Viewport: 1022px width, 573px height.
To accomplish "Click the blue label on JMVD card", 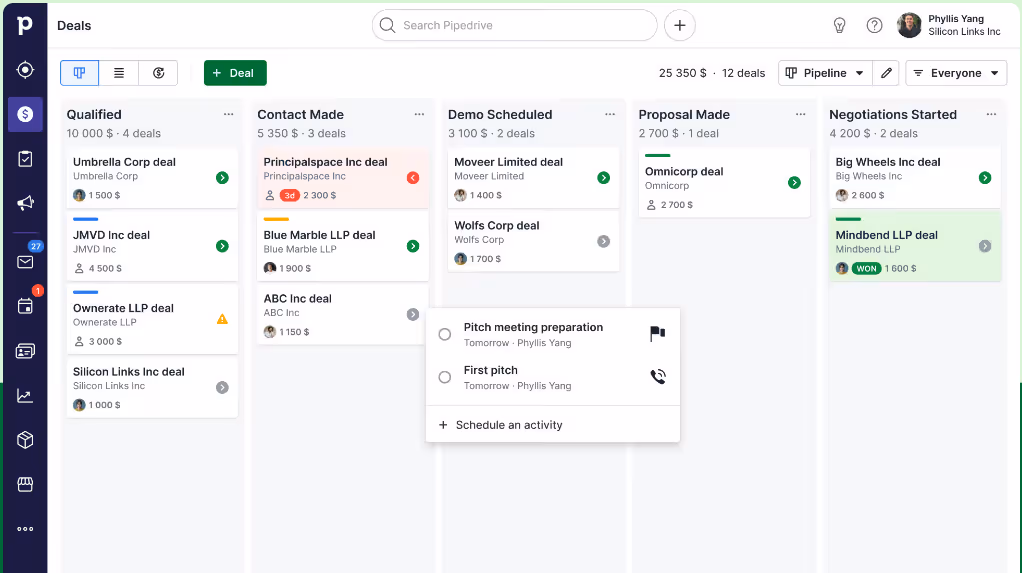I will [85, 220].
